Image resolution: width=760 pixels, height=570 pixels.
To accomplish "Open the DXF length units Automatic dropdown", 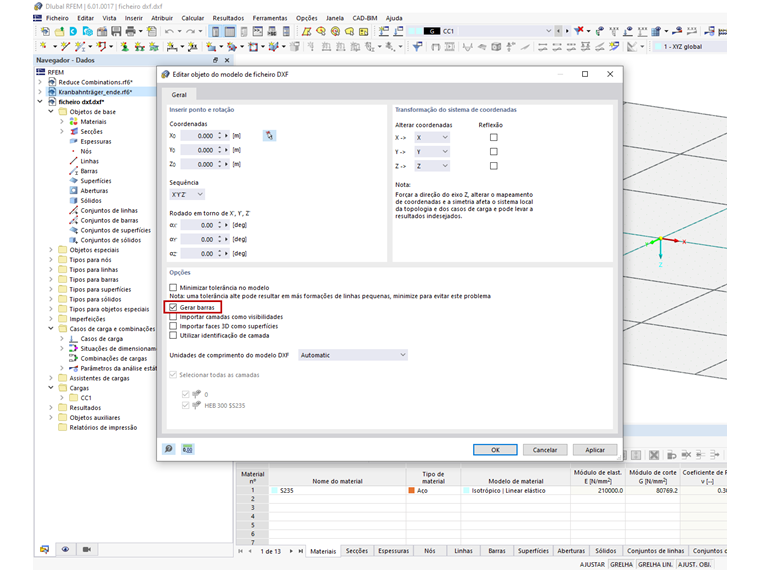I will (353, 355).
